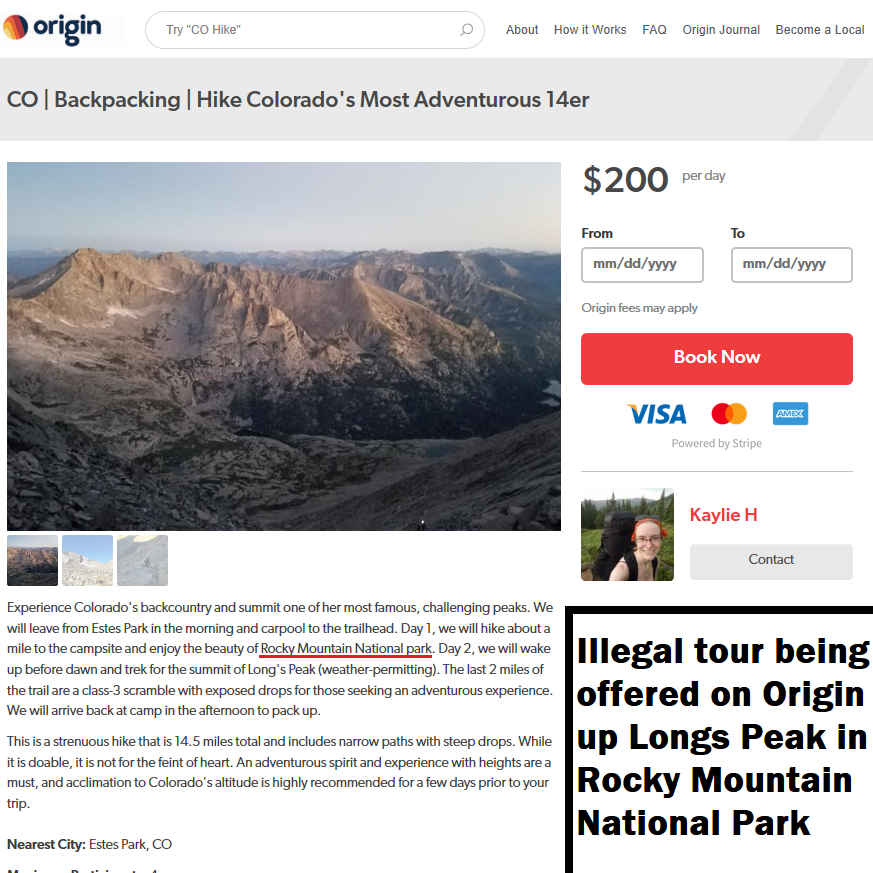The width and height of the screenshot is (873, 873).
Task: Open the FAQ menu item
Action: (x=654, y=30)
